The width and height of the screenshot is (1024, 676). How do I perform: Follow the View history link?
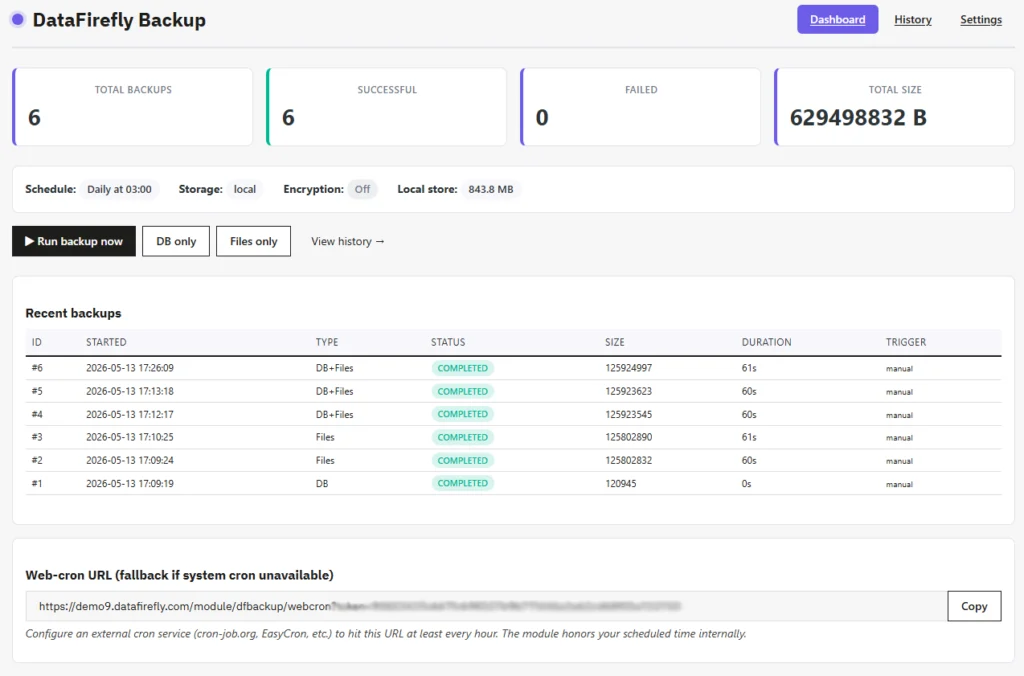347,241
